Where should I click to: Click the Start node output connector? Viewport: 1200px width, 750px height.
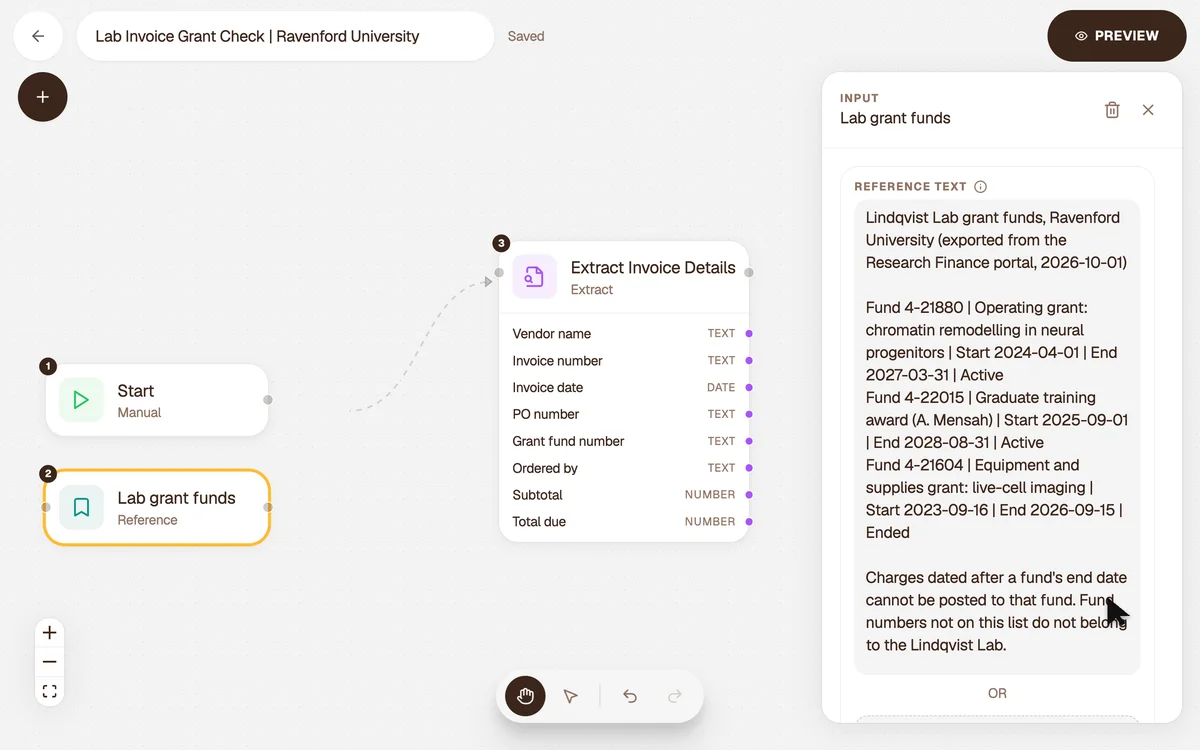click(x=268, y=400)
